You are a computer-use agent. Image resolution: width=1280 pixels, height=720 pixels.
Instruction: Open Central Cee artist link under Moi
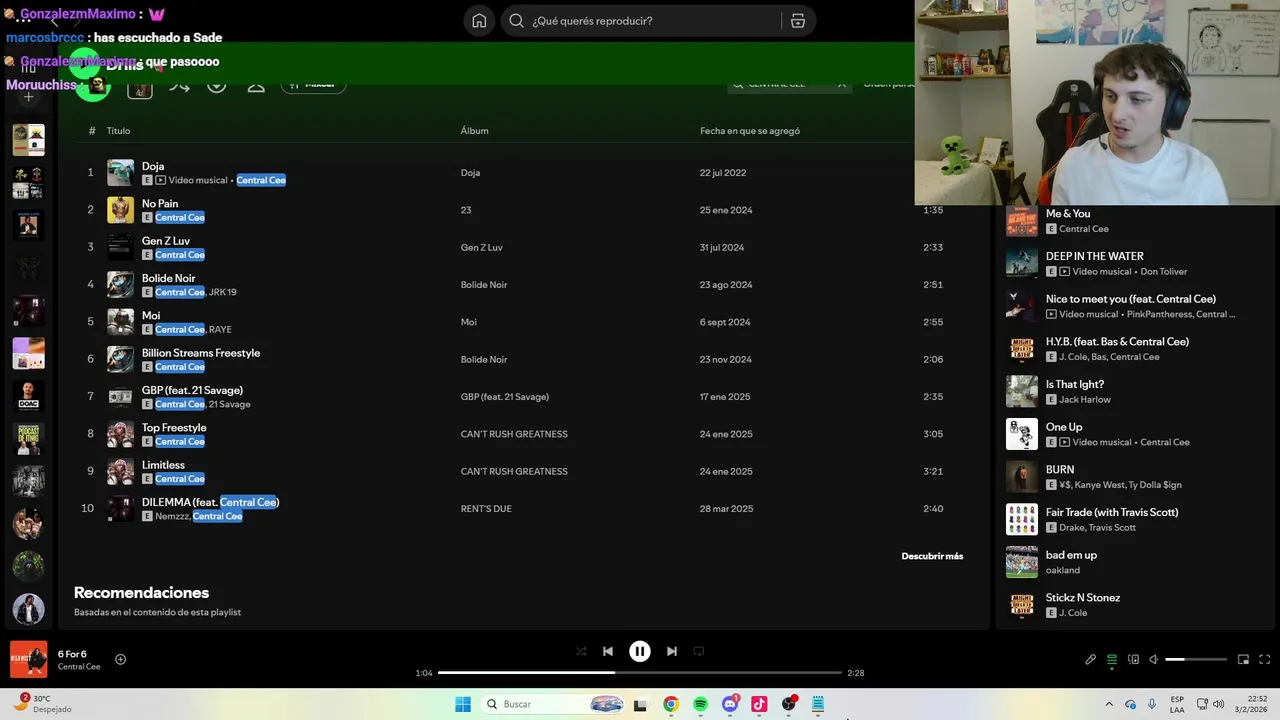[180, 329]
